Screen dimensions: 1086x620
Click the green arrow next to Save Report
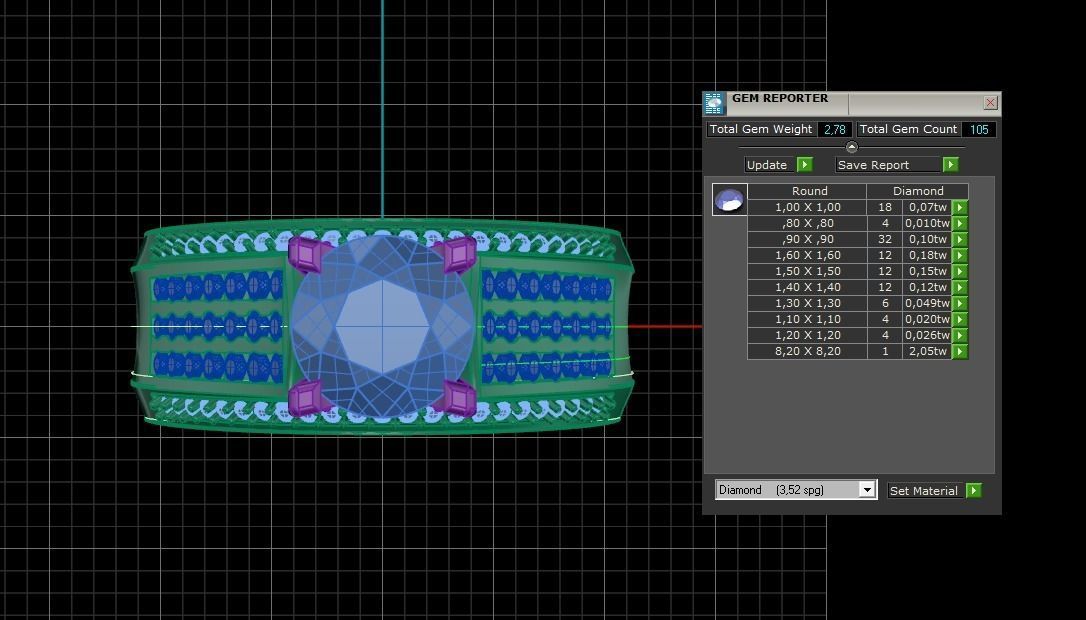click(x=950, y=164)
